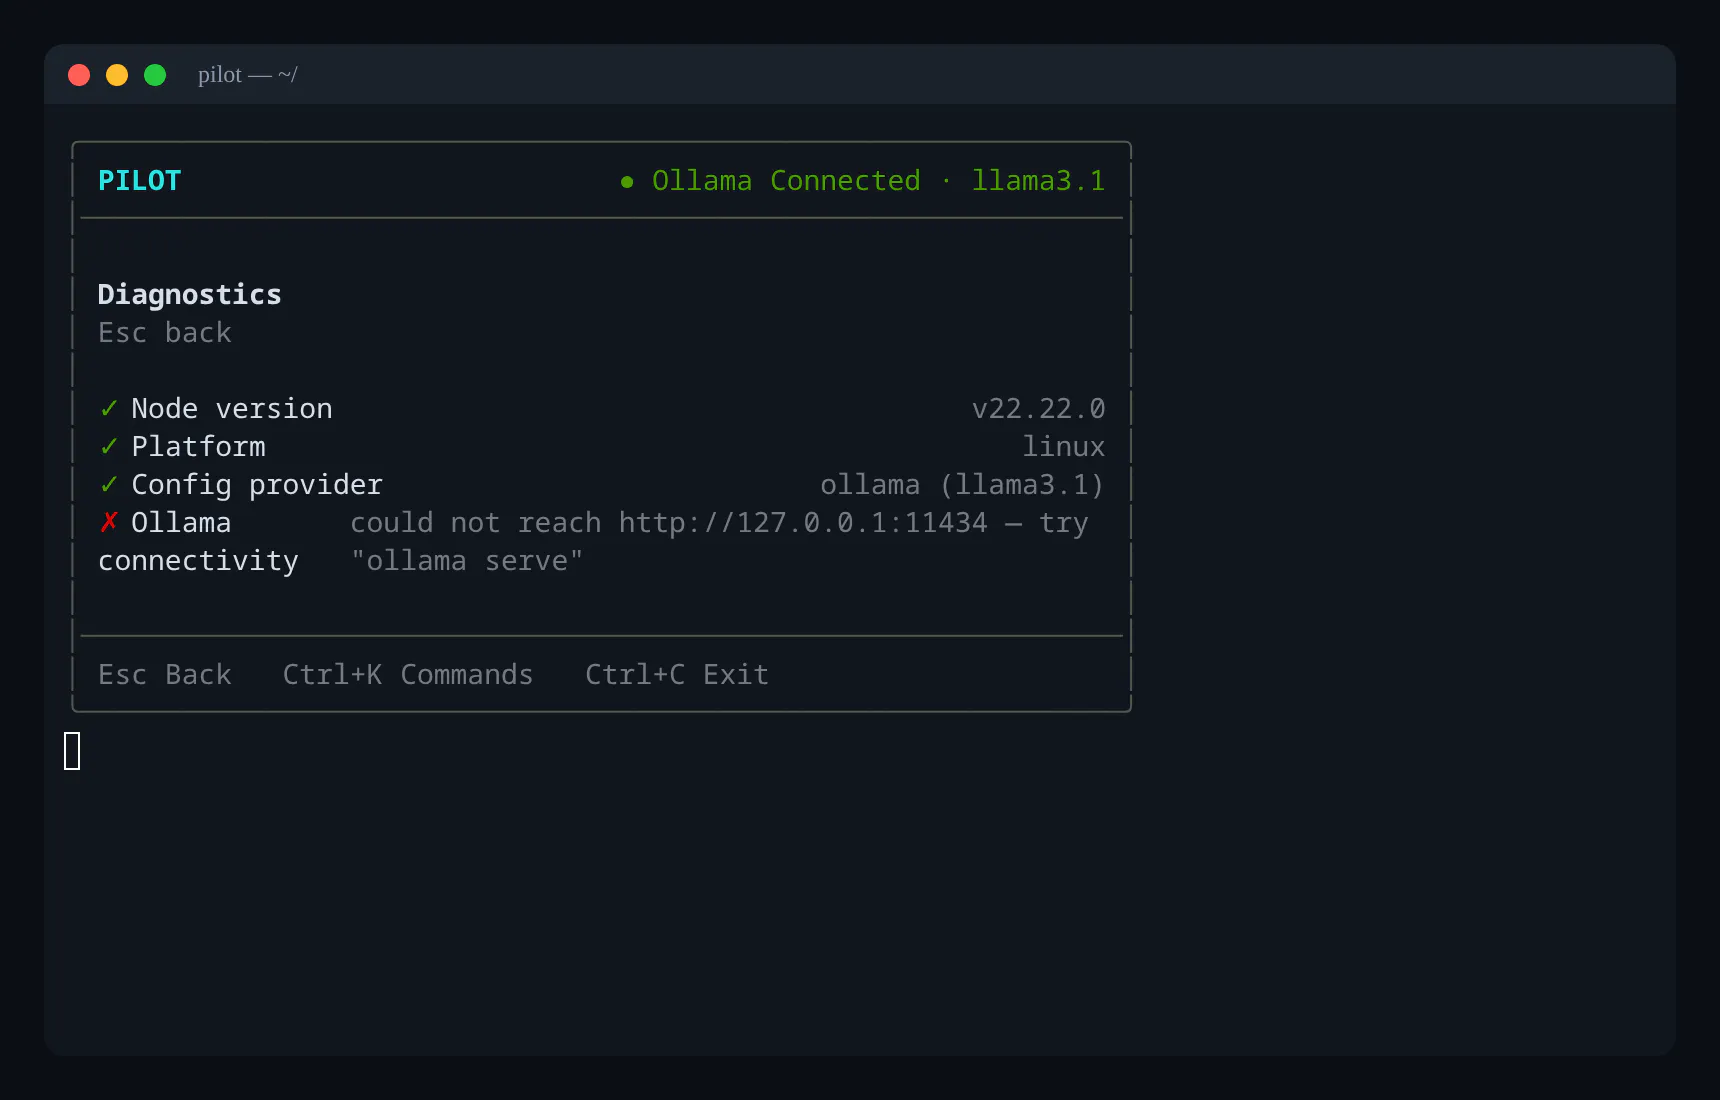
Task: Select the Platform row label
Action: coord(199,447)
